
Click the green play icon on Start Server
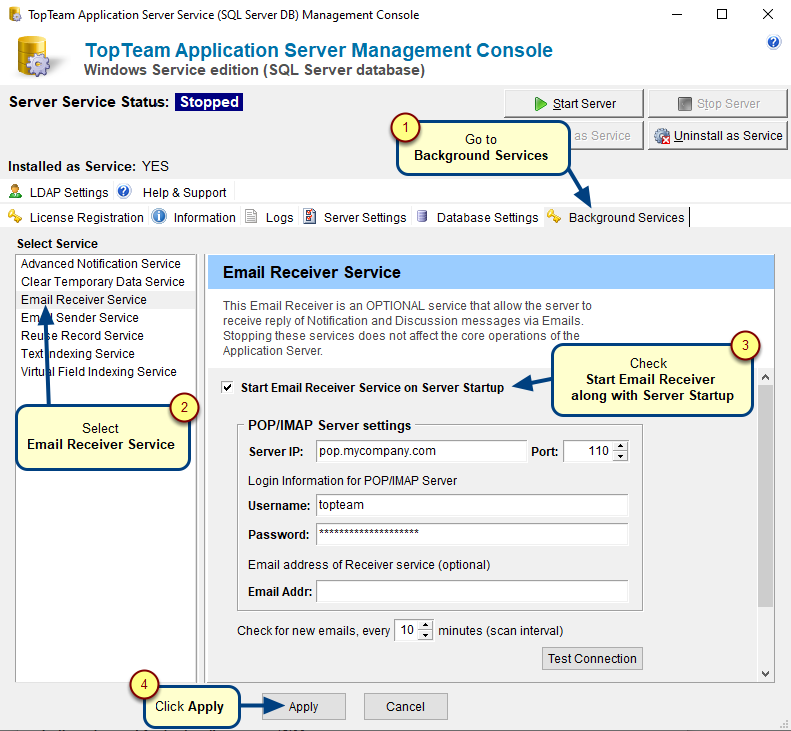(x=540, y=104)
